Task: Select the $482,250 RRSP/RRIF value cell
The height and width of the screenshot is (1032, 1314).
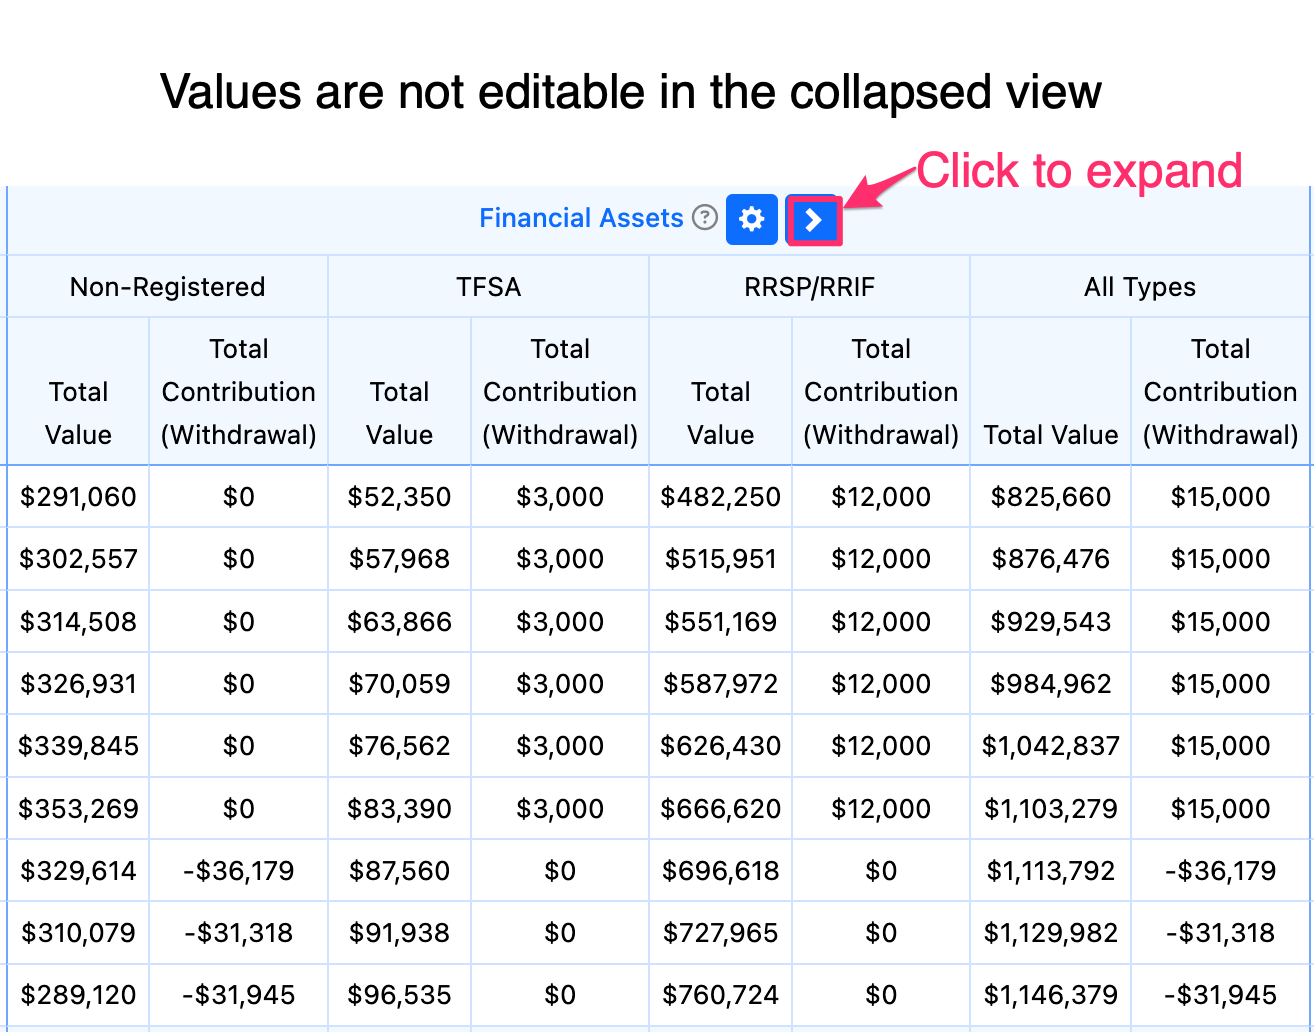Action: [x=721, y=497]
